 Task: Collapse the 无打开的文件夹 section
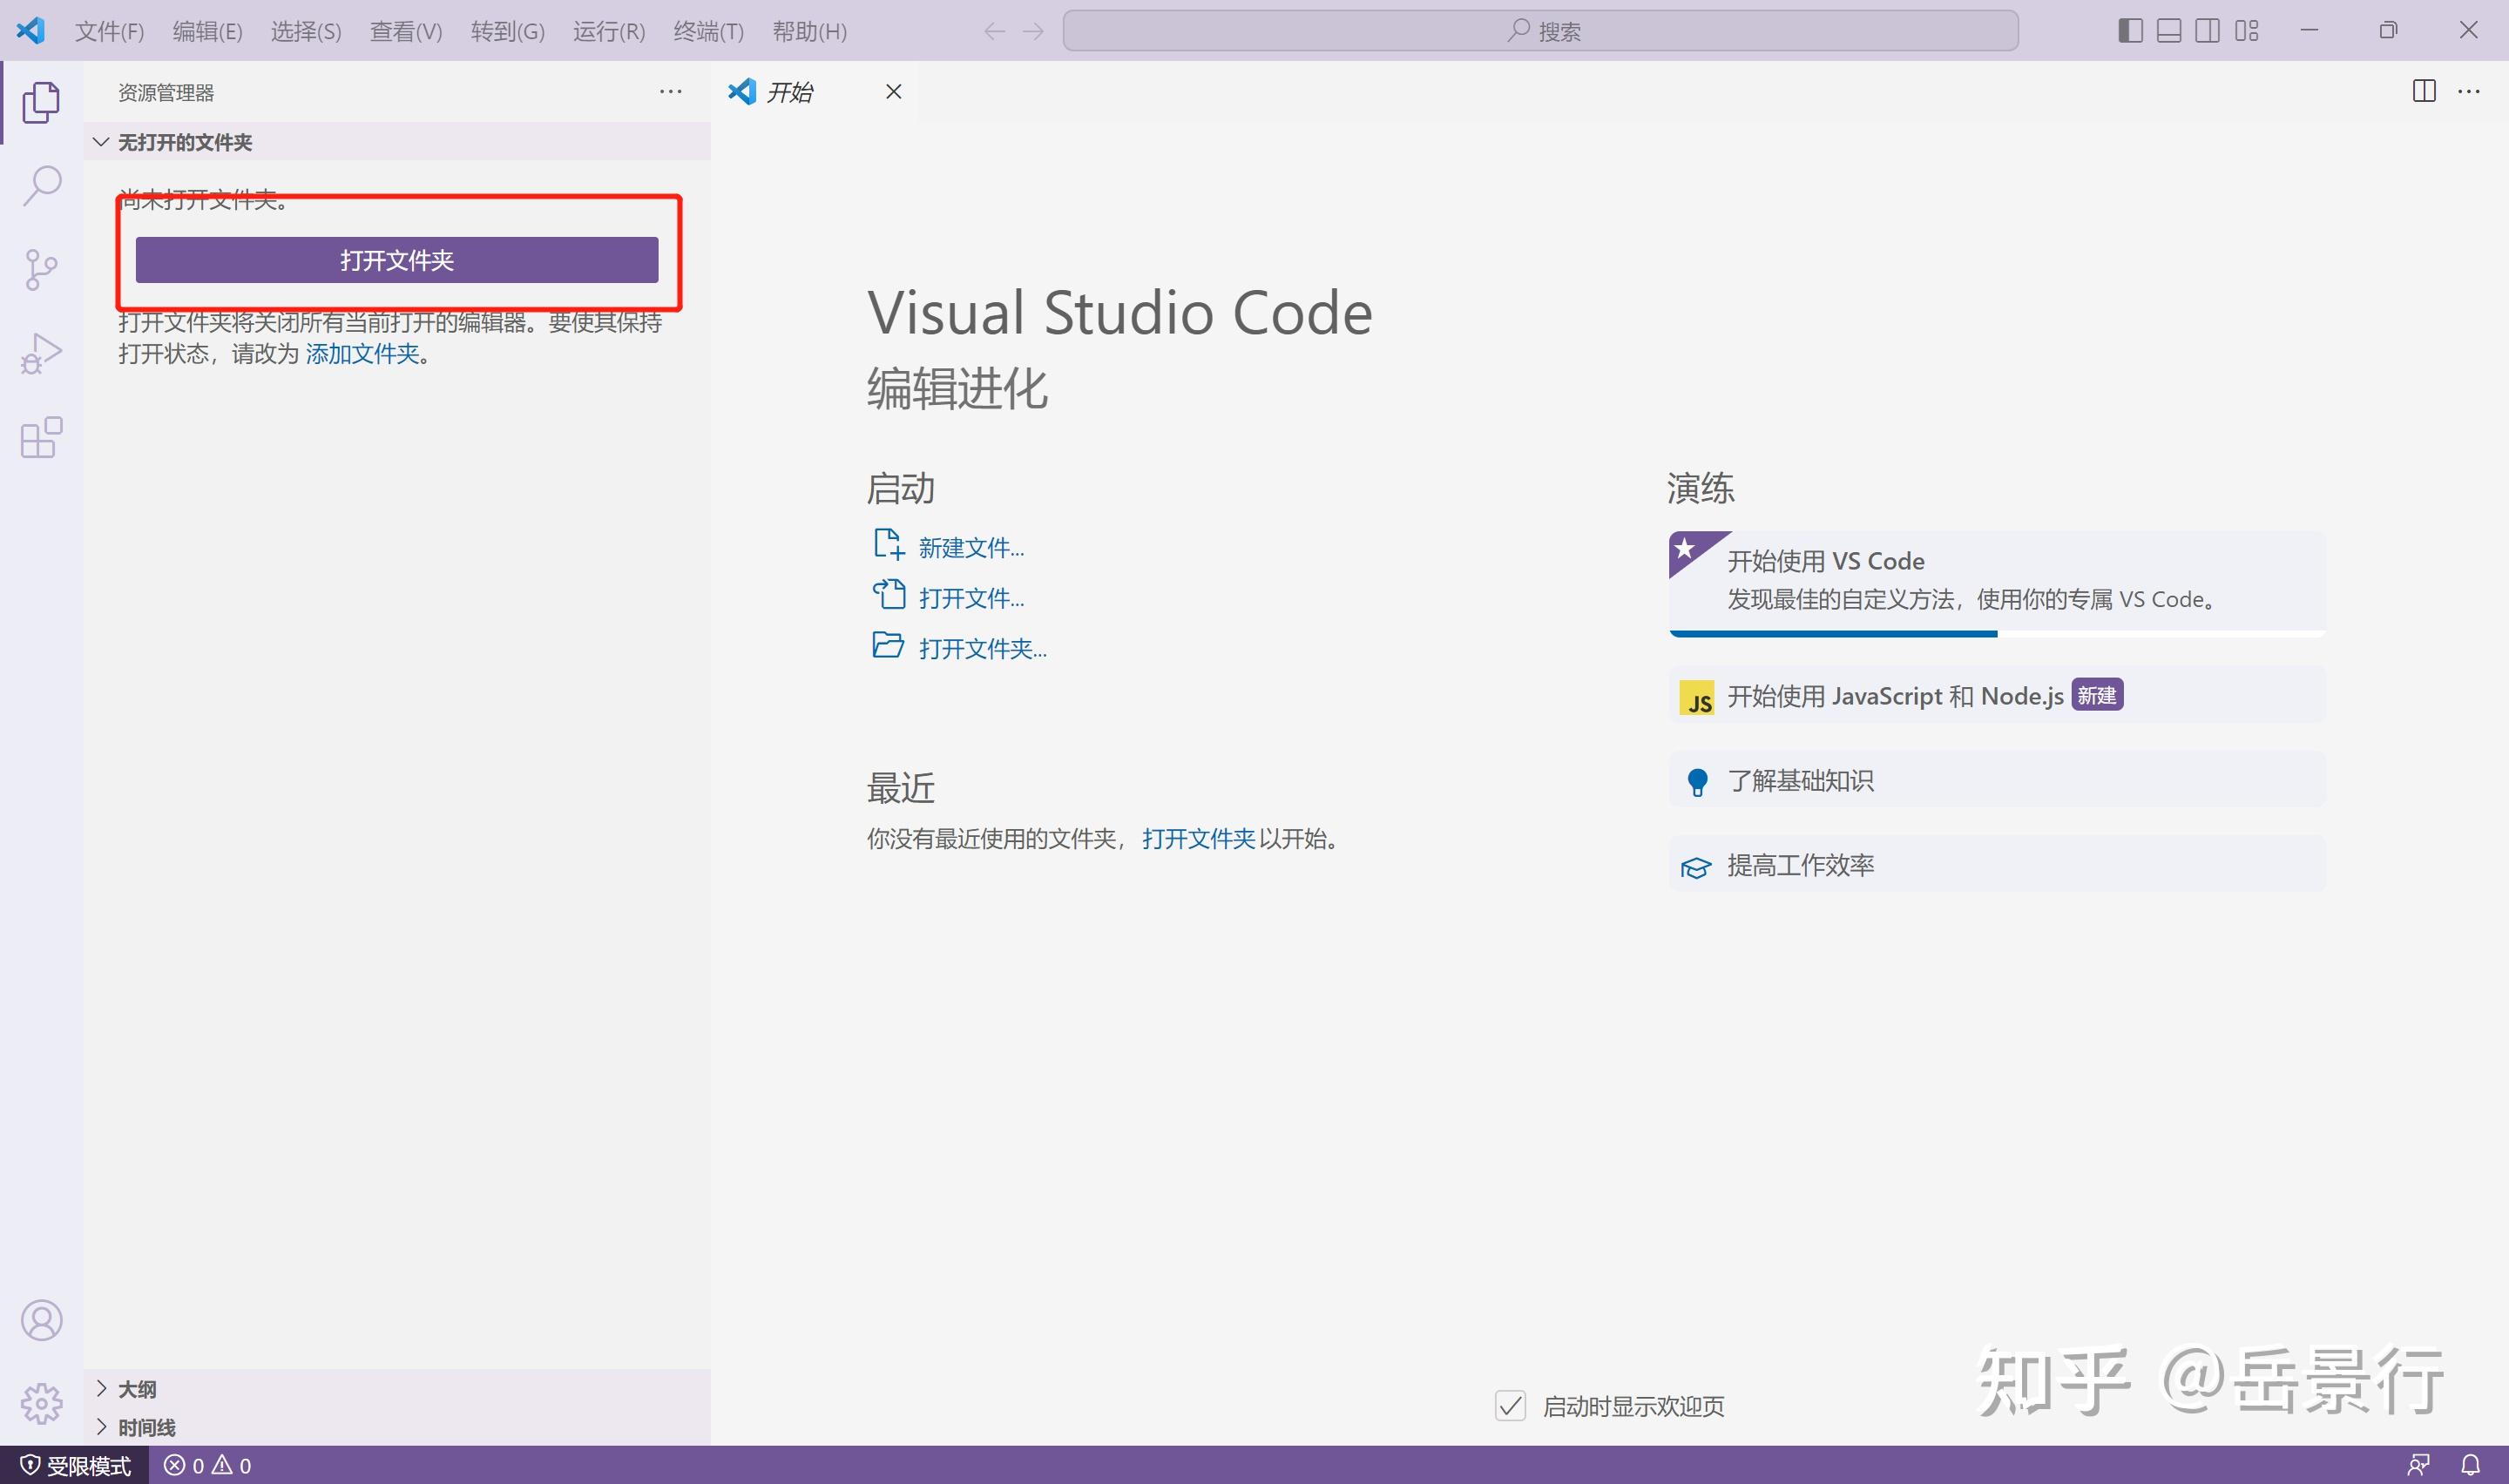pyautogui.click(x=100, y=141)
